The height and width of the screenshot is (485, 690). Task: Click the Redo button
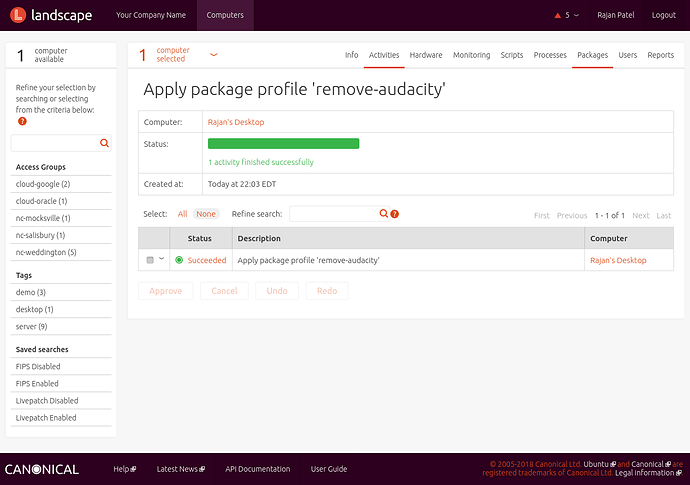[x=327, y=291]
